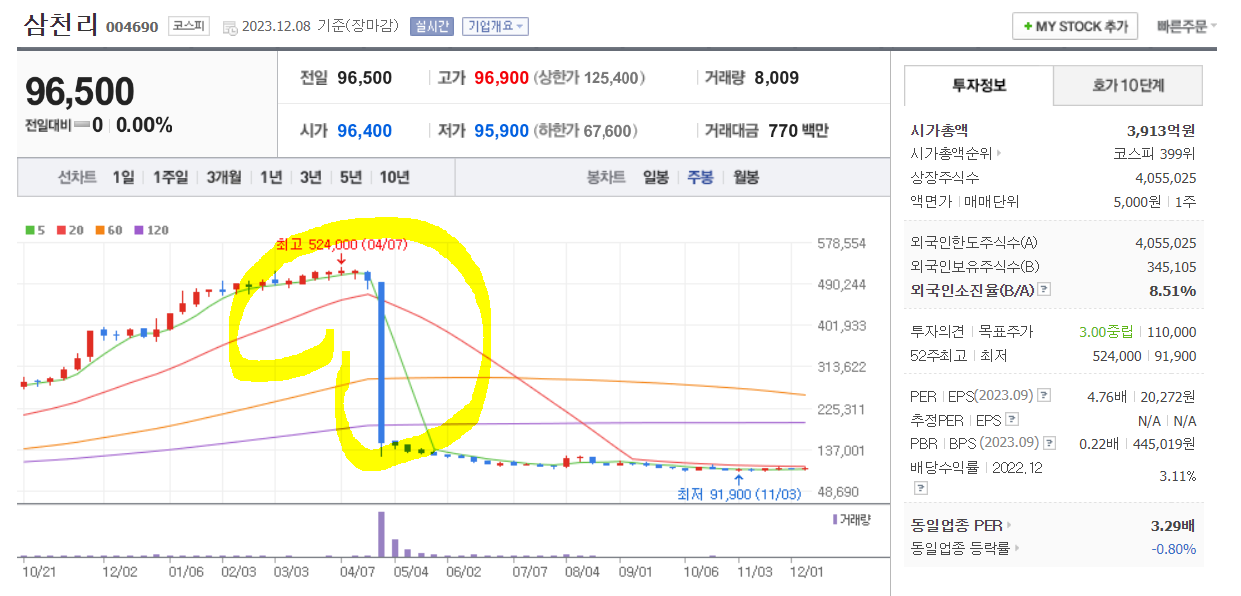Open the 삼천리 stock name link
The width and height of the screenshot is (1241, 596).
tap(59, 25)
